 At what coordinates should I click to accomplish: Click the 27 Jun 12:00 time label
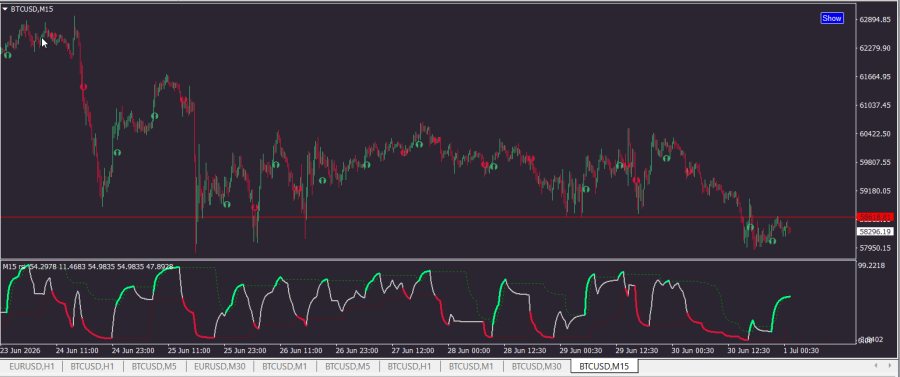pos(413,351)
